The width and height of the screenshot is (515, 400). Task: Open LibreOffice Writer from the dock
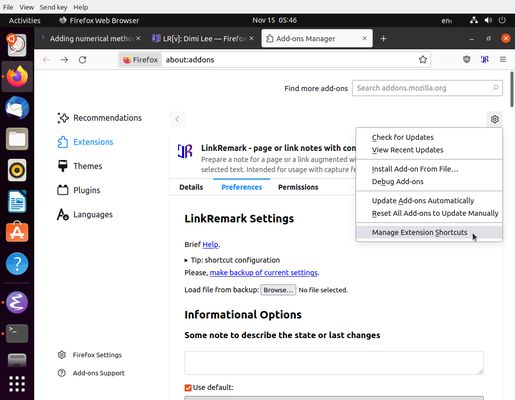[17, 201]
